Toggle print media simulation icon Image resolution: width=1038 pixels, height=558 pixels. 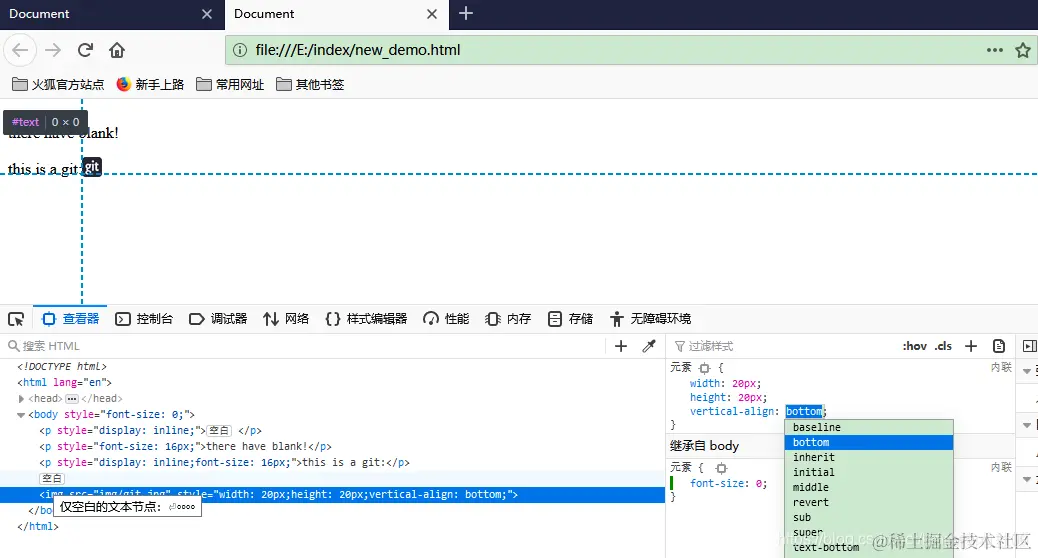coord(999,346)
